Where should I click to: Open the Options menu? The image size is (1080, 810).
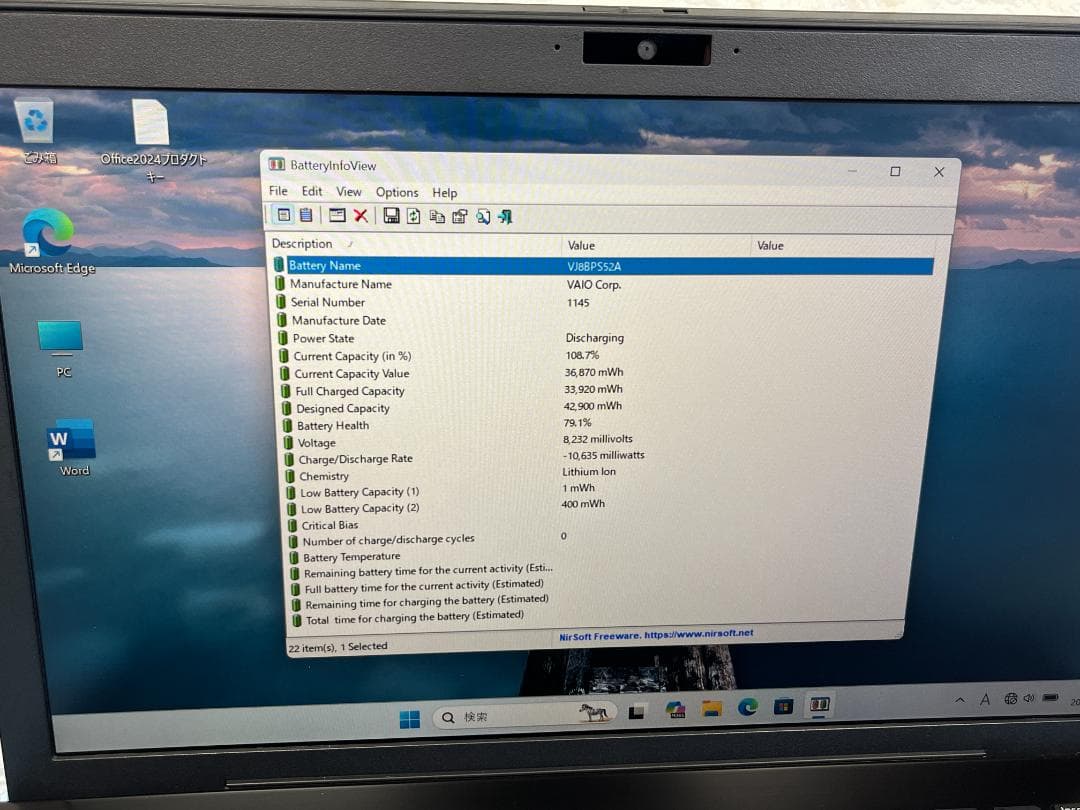(x=397, y=192)
